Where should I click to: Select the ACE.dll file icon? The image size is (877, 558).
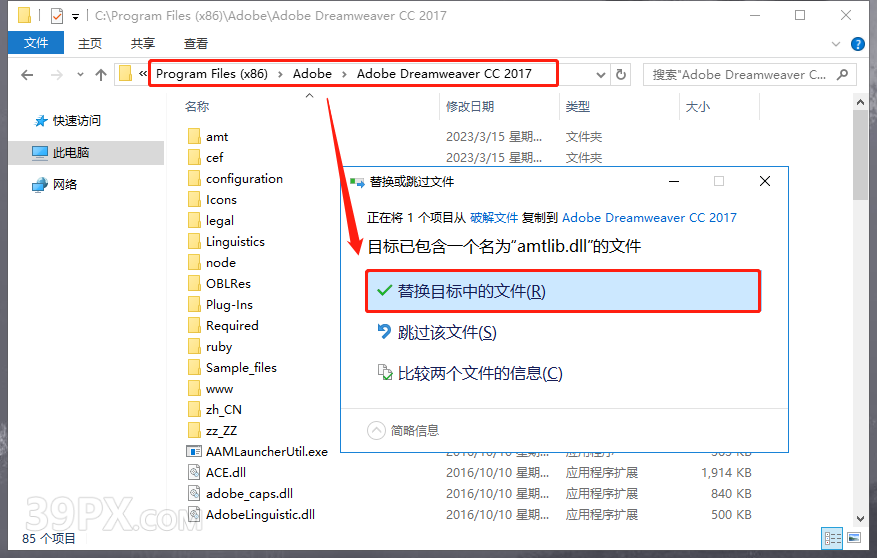[x=194, y=472]
